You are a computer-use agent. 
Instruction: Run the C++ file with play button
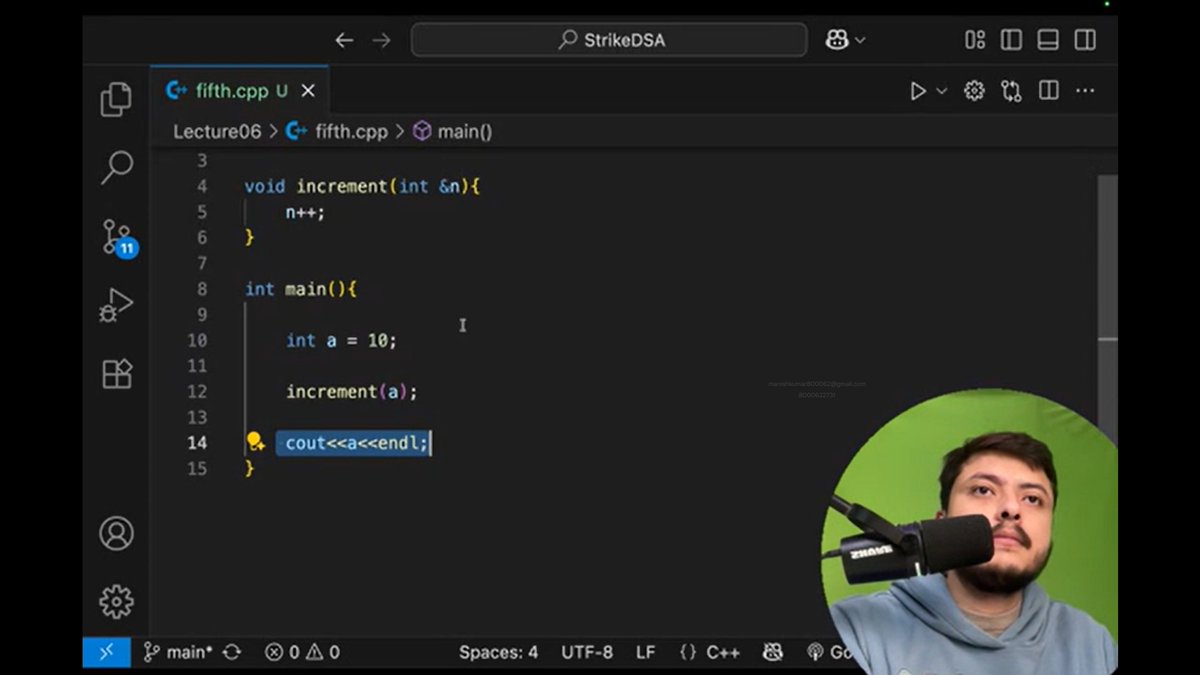(x=917, y=91)
